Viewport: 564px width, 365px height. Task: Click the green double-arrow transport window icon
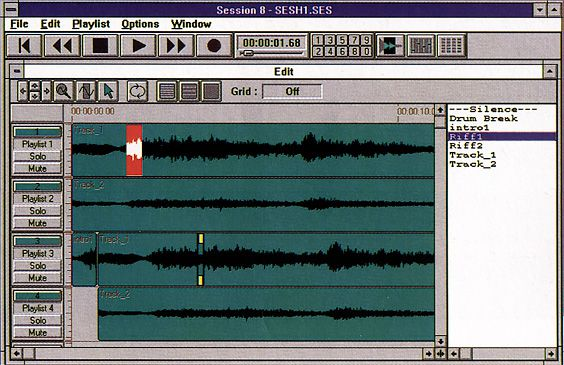(390, 46)
